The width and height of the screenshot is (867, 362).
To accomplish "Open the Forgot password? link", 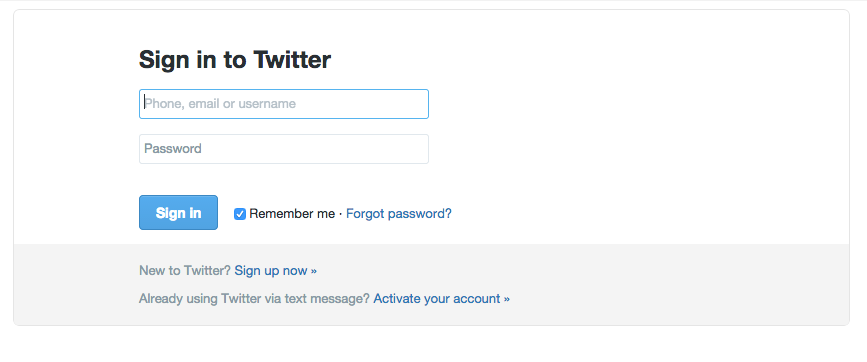I will [399, 213].
